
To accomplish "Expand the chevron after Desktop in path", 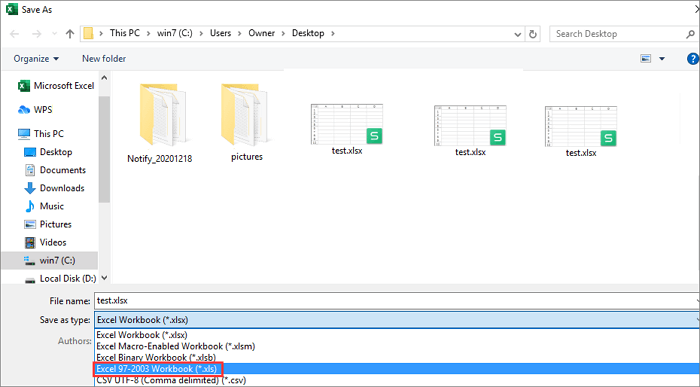I will pyautogui.click(x=332, y=33).
